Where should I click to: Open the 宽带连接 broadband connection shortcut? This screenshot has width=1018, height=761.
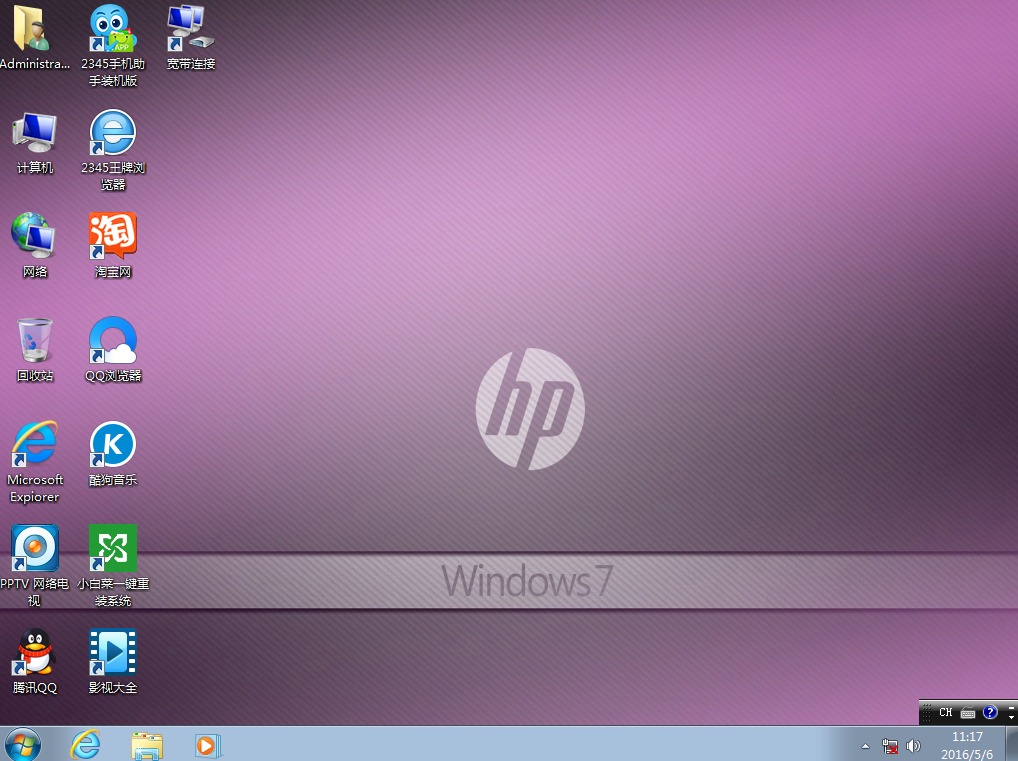[x=190, y=38]
